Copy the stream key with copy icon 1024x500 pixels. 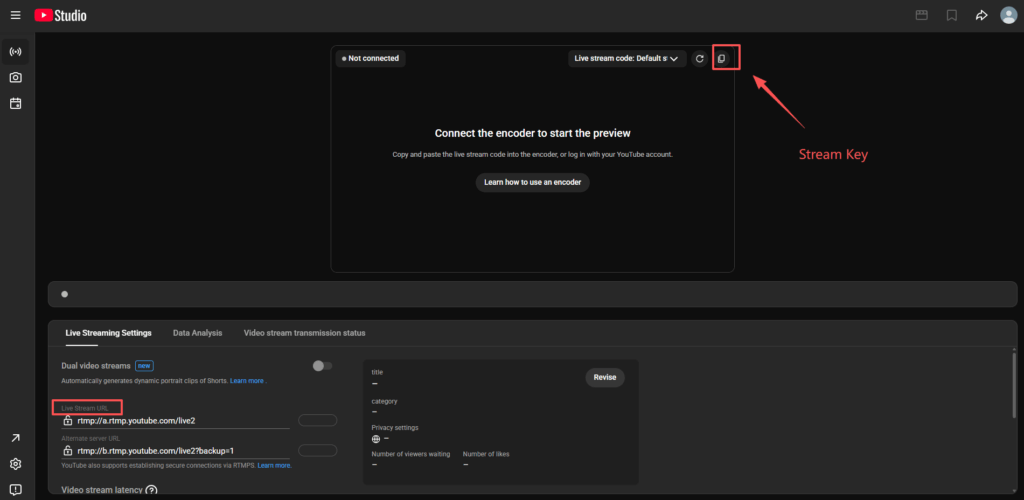[721, 59]
